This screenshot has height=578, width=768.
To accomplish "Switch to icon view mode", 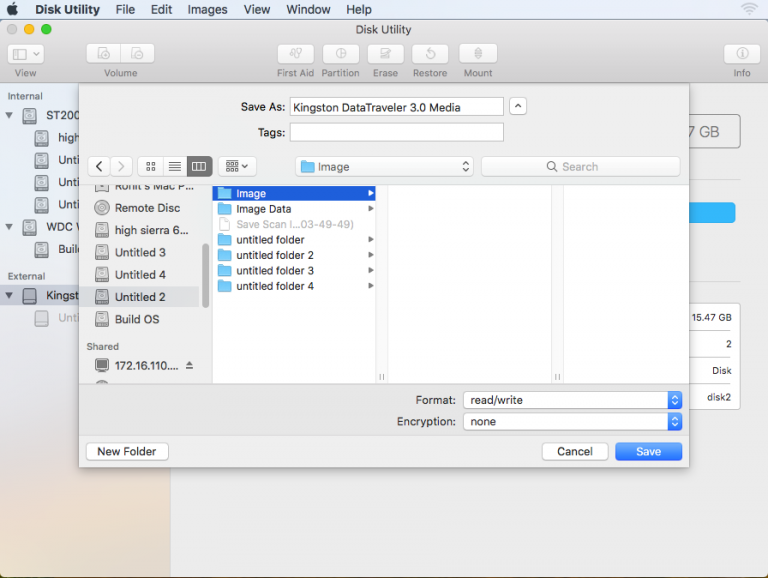I will [151, 167].
